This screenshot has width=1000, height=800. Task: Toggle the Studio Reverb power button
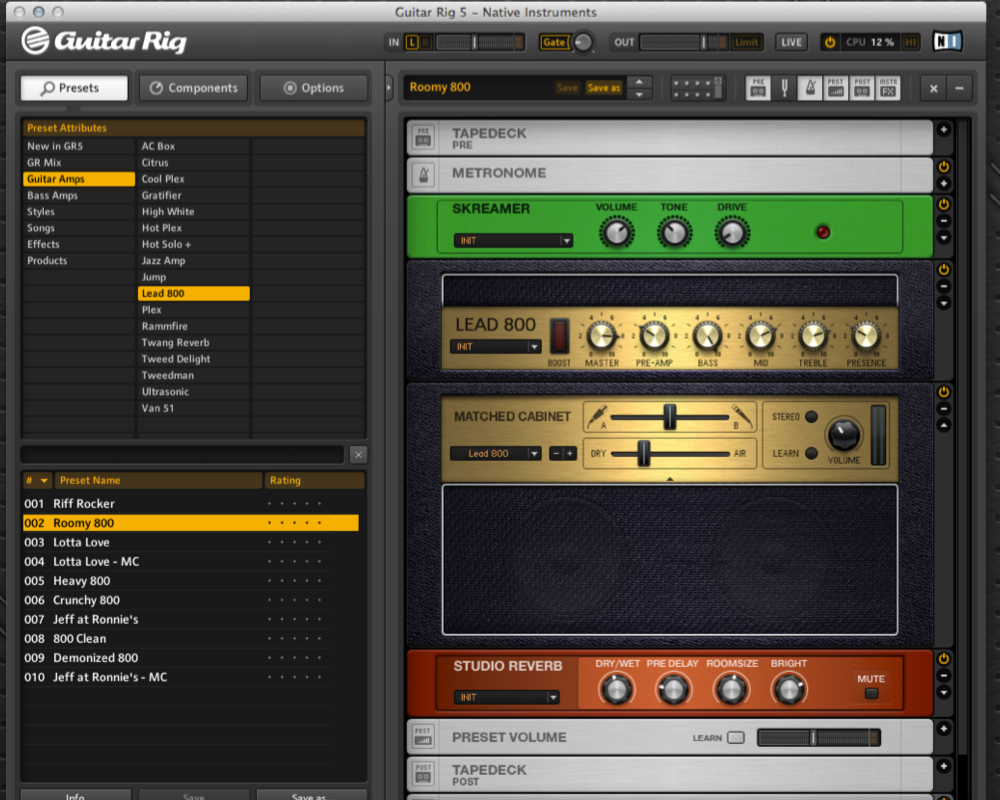pyautogui.click(x=944, y=658)
